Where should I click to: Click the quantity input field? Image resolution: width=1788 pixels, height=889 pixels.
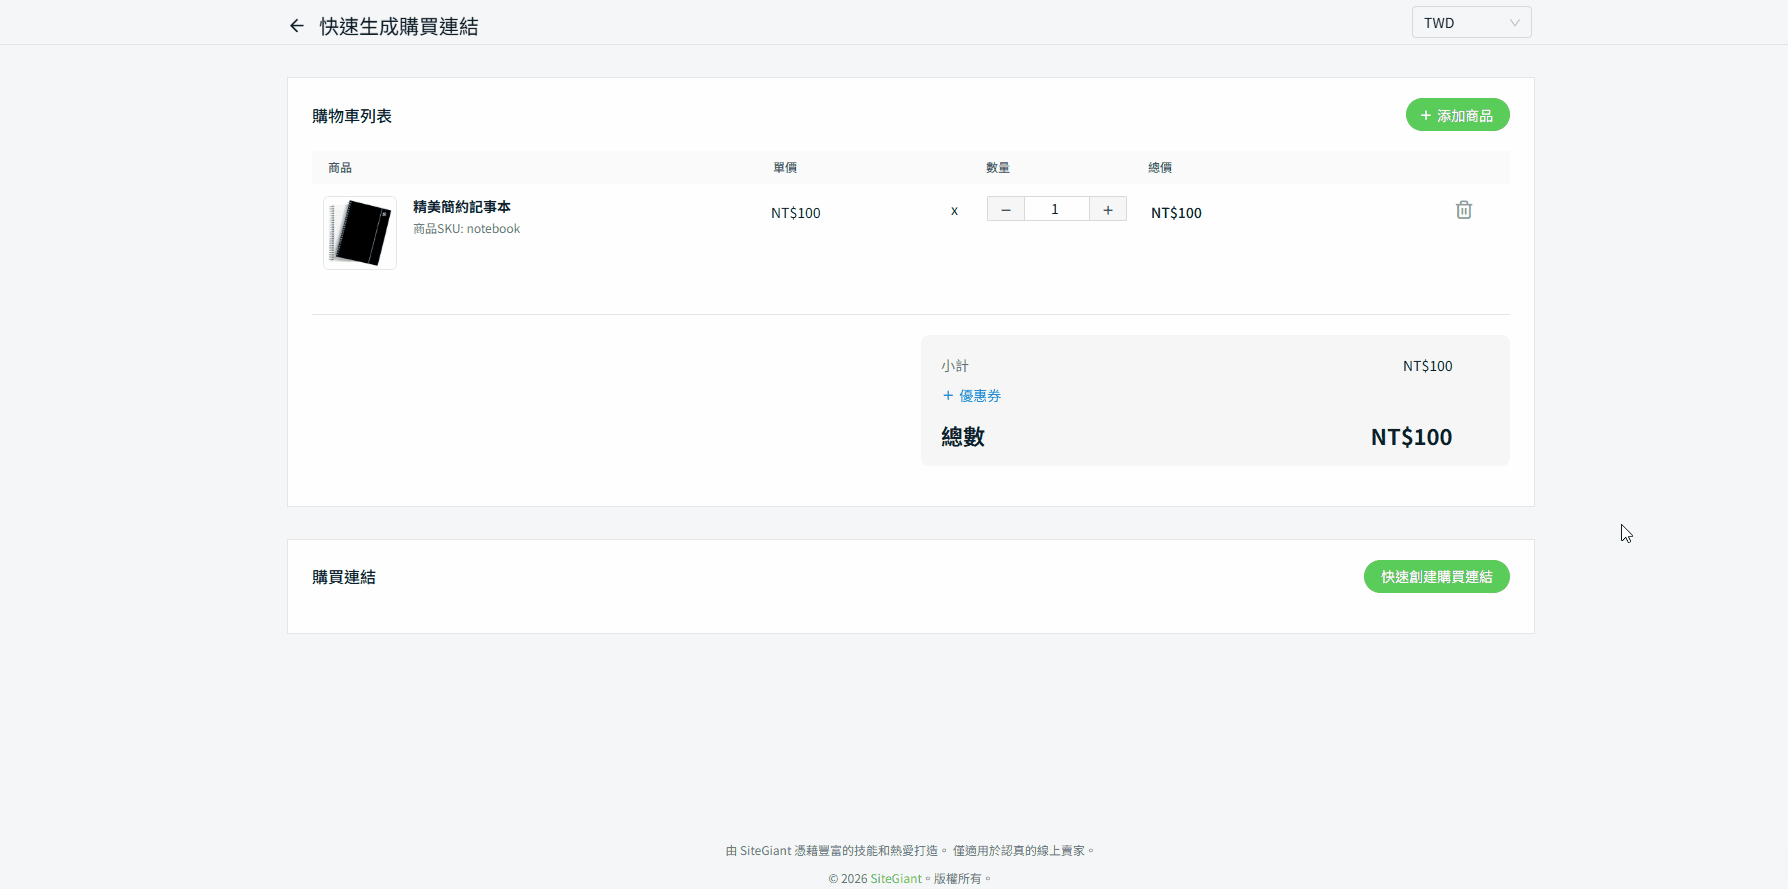click(x=1055, y=209)
